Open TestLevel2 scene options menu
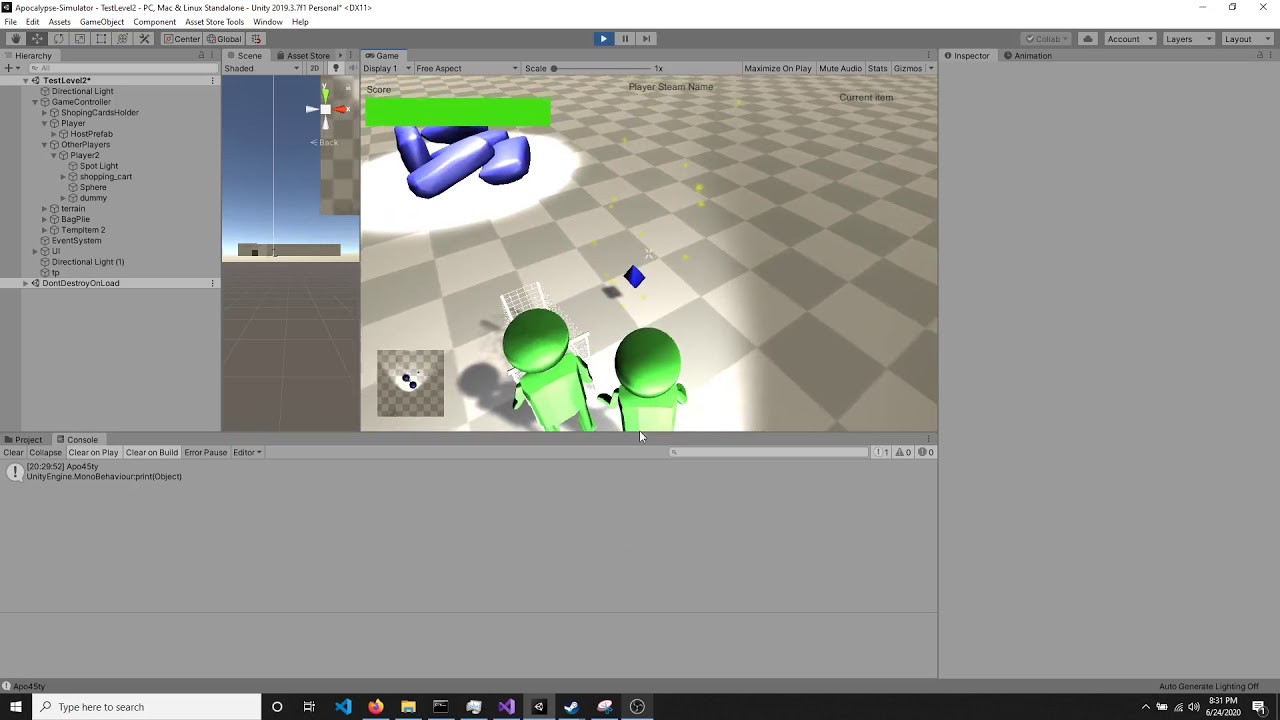This screenshot has height=720, width=1280. [x=212, y=80]
